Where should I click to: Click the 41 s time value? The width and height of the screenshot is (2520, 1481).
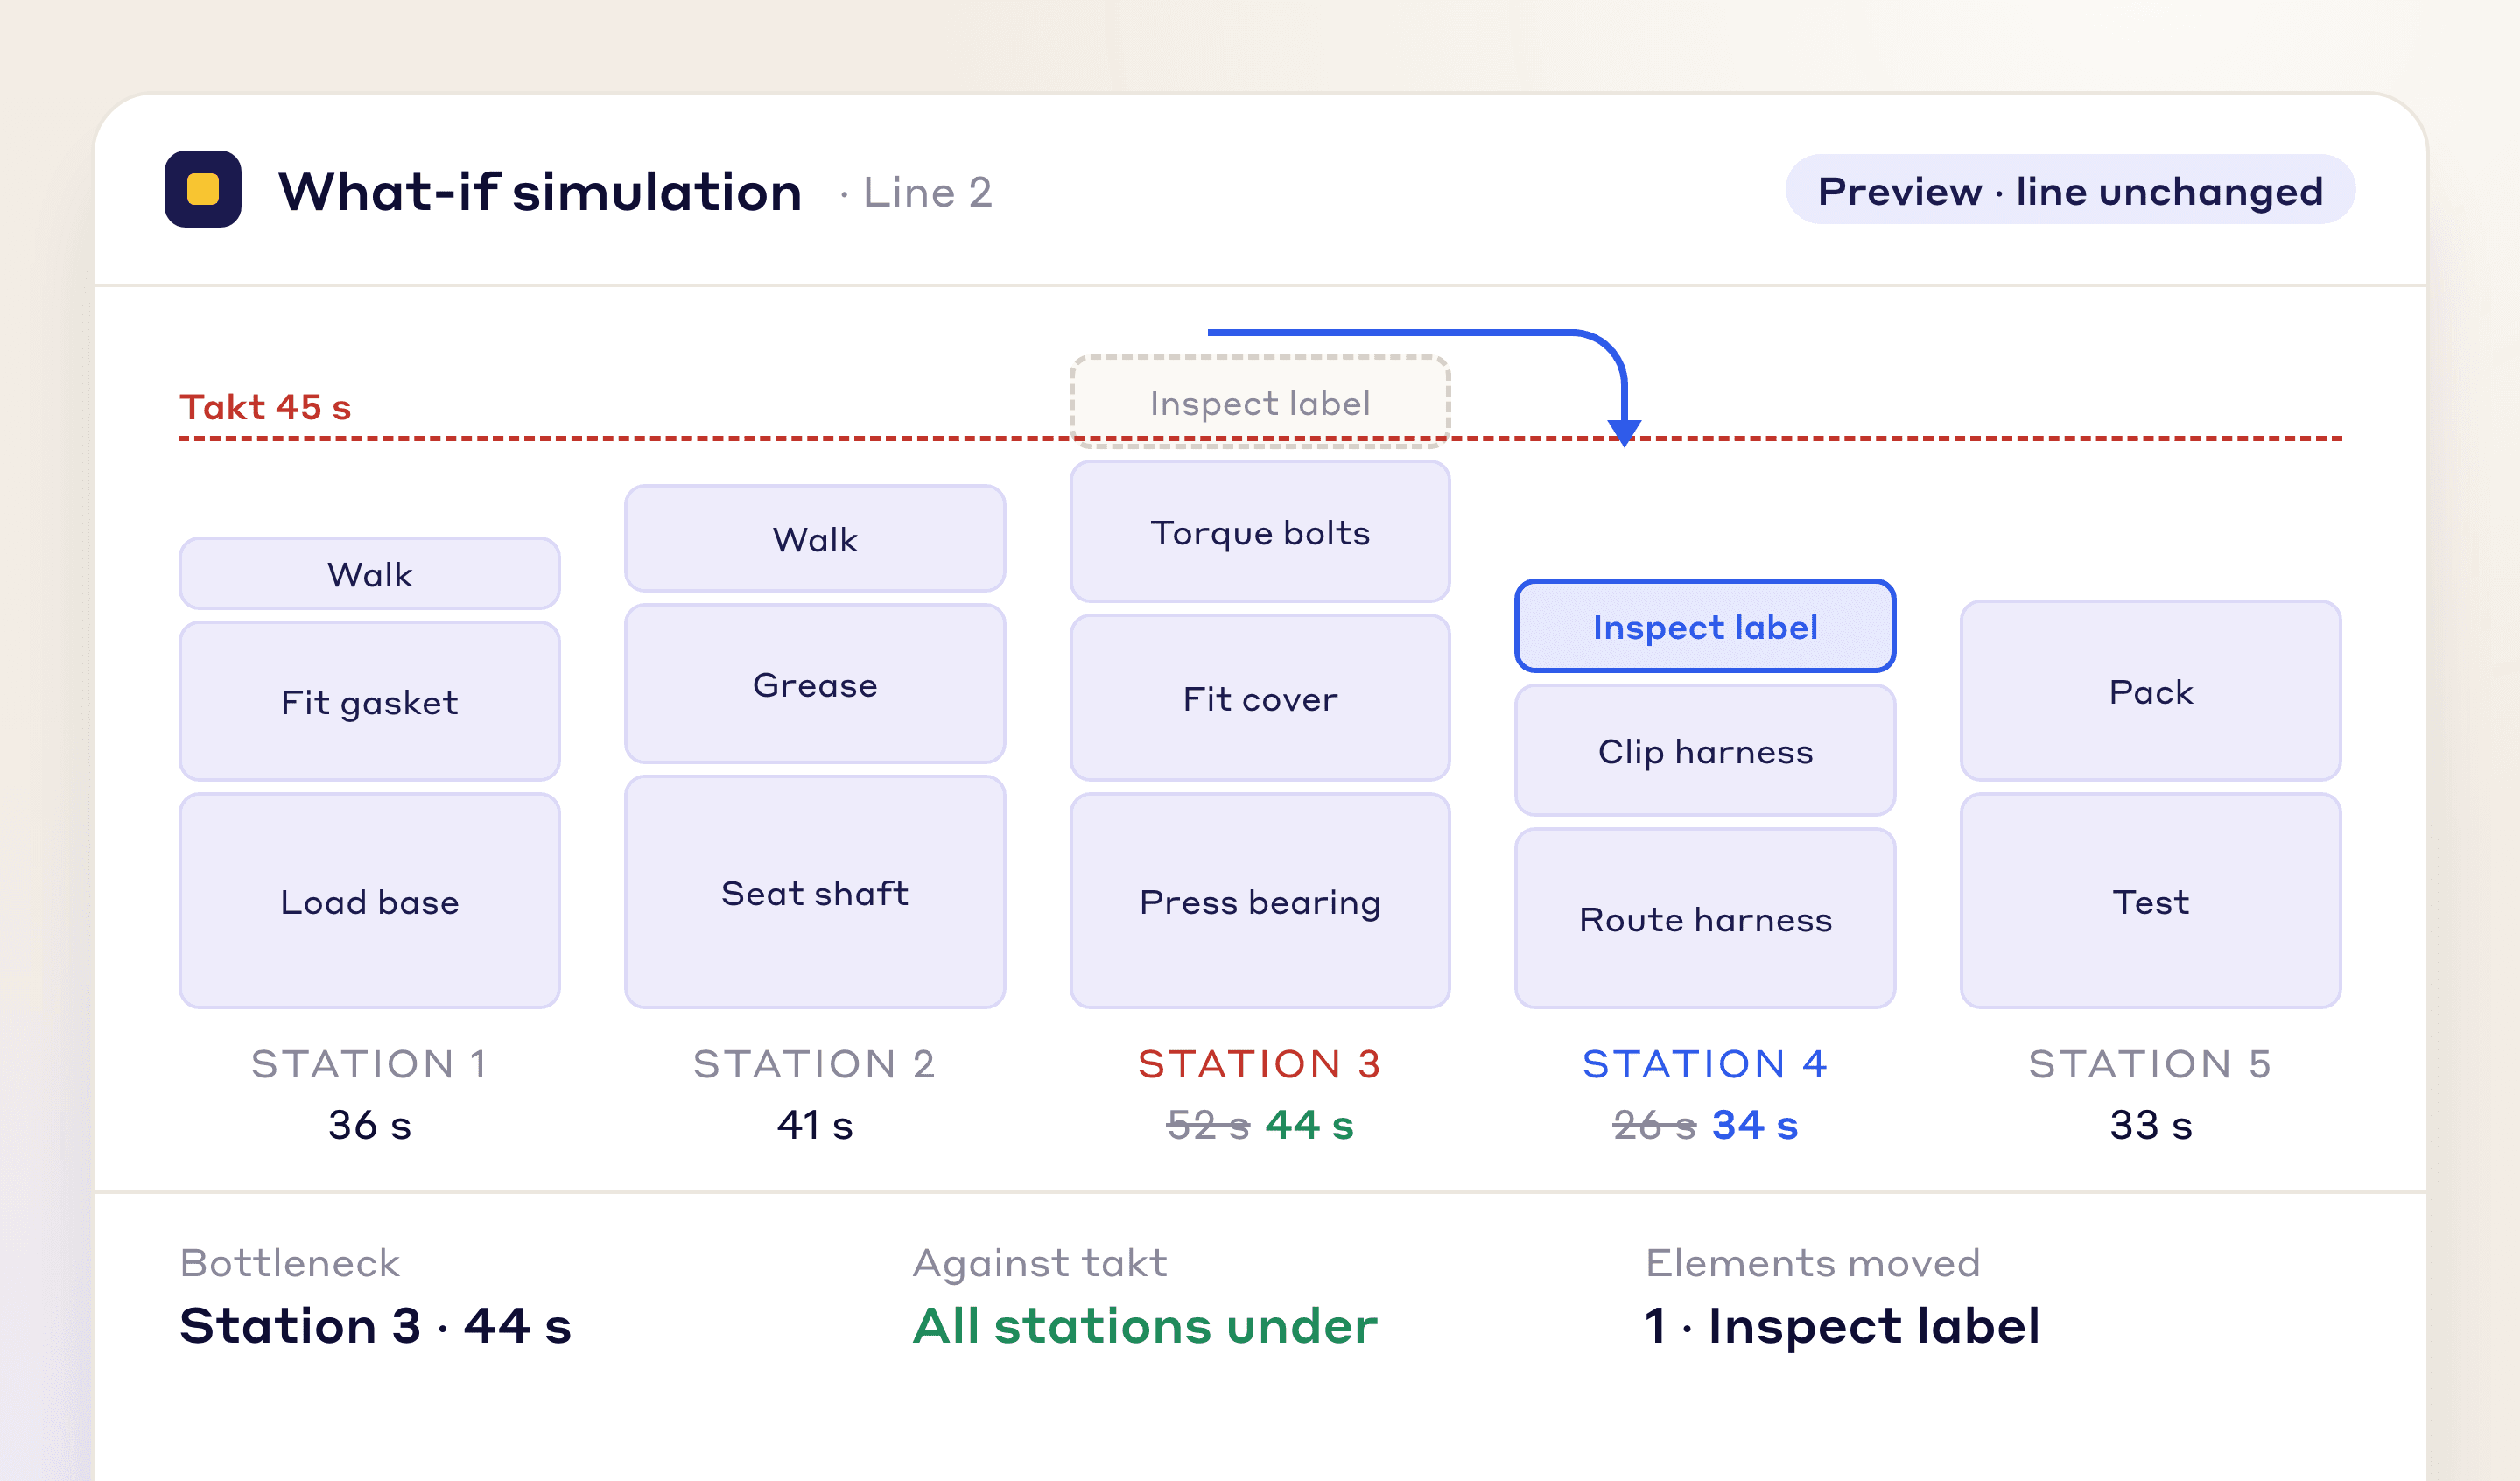tap(815, 1125)
